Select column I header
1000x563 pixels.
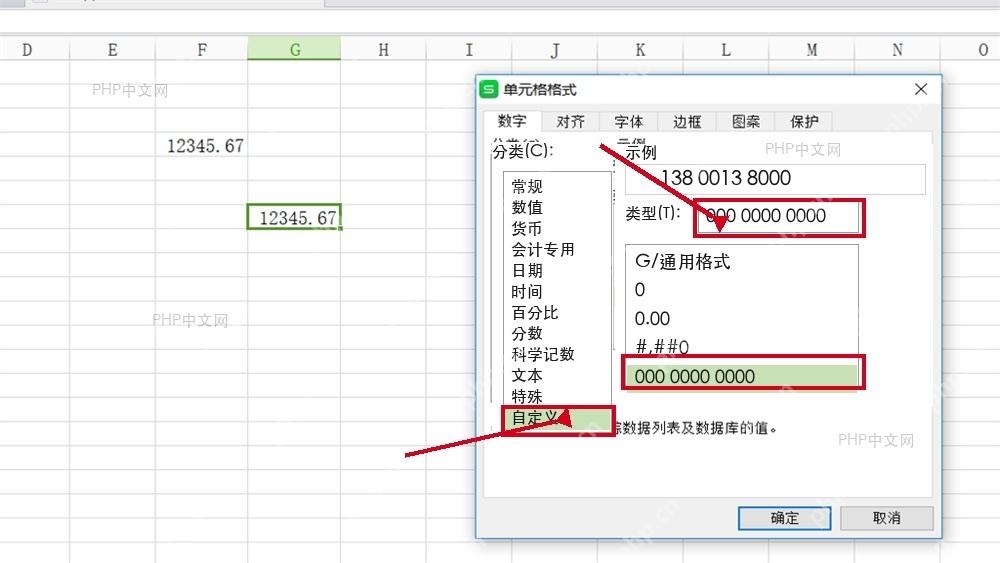(469, 50)
